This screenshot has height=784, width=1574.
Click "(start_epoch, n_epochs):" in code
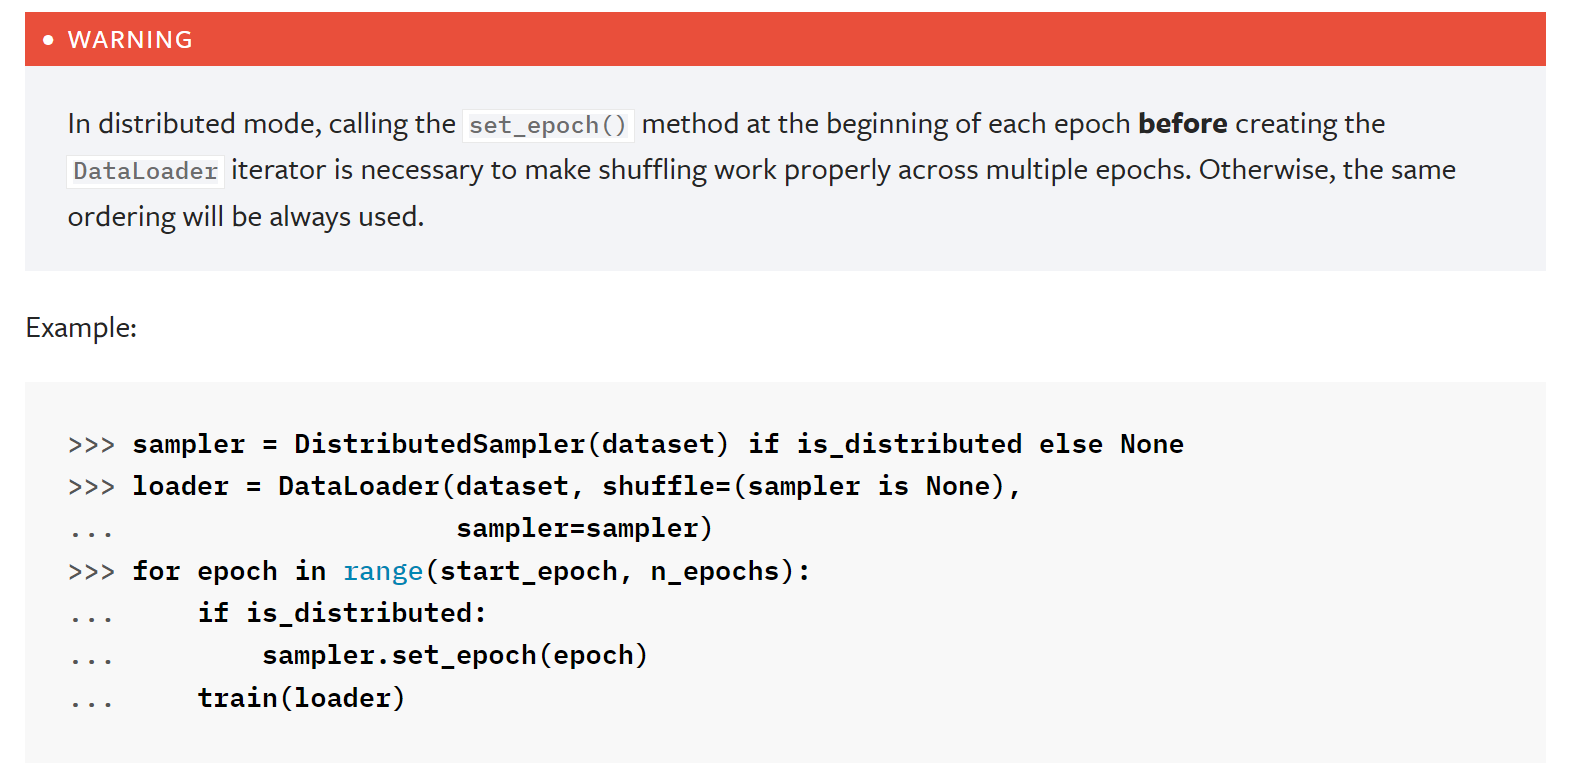tap(618, 571)
